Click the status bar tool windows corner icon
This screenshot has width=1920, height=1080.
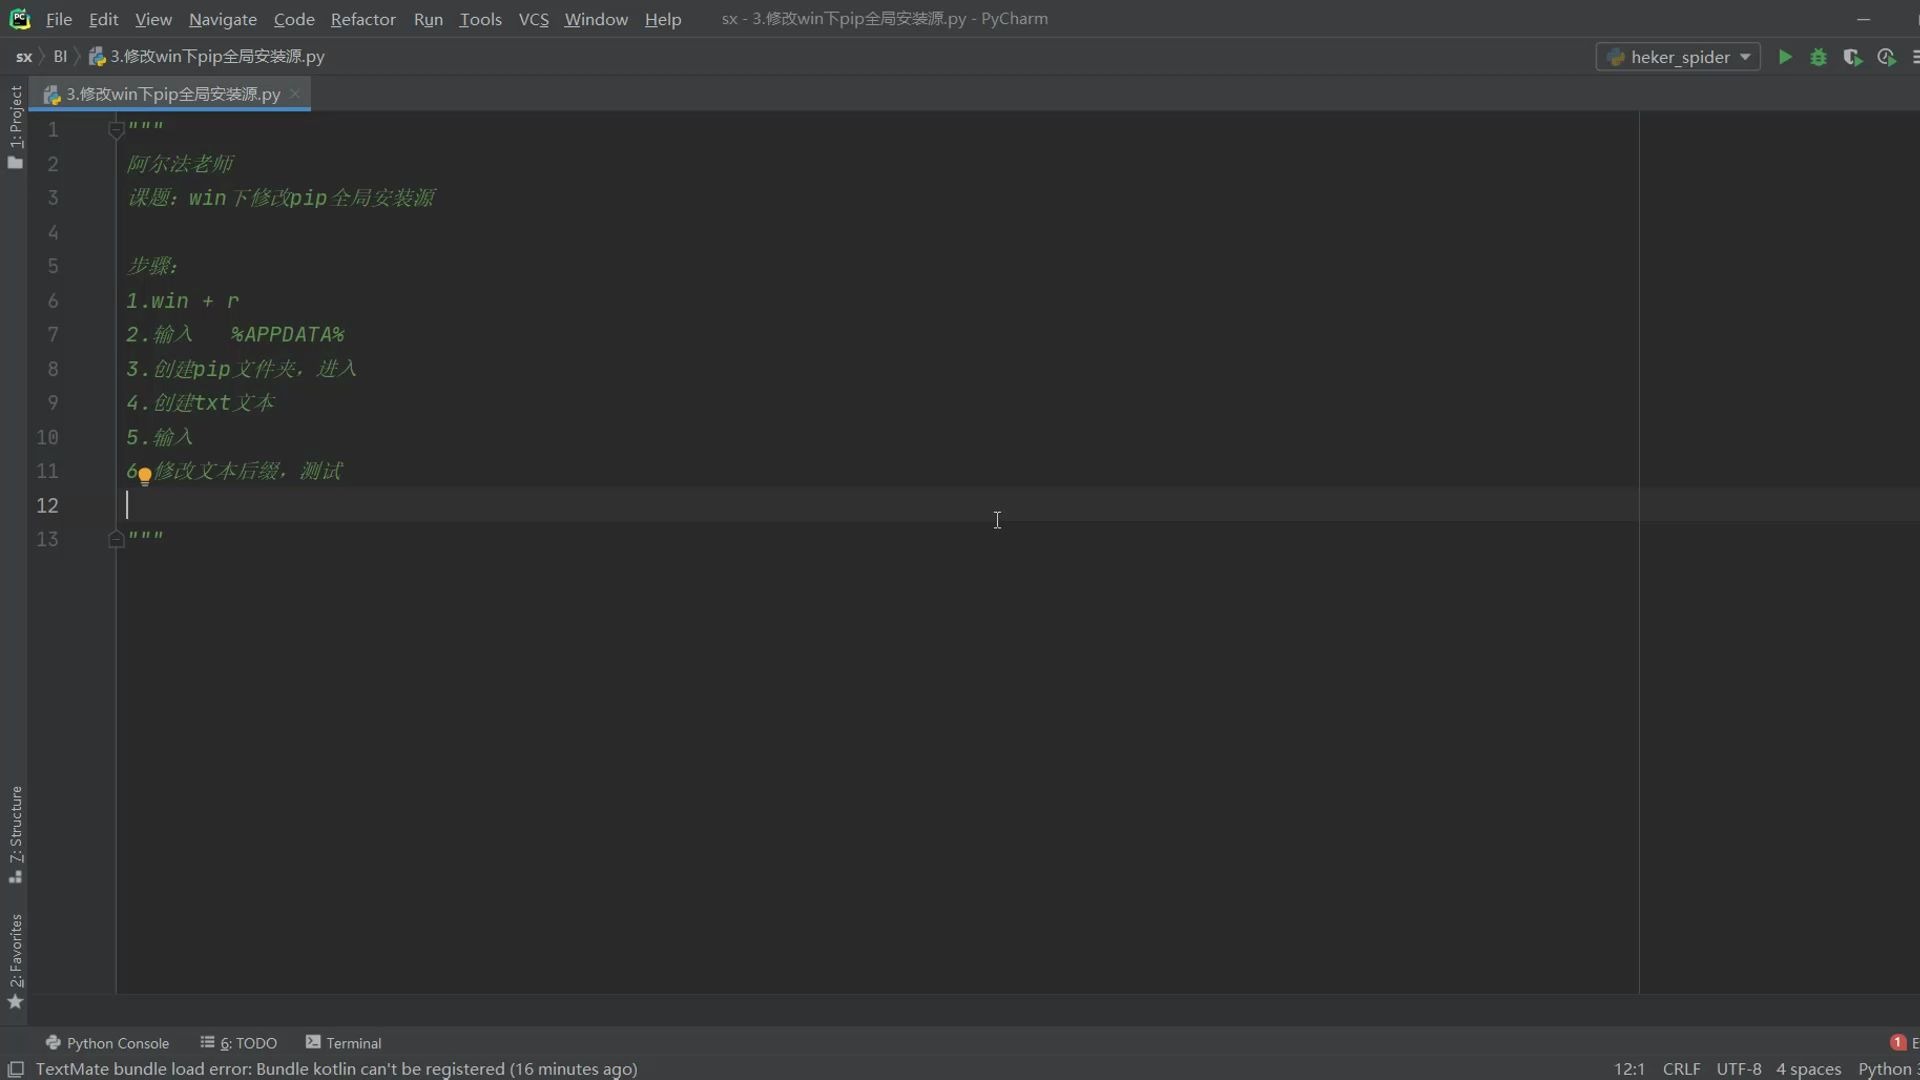[x=16, y=1069]
